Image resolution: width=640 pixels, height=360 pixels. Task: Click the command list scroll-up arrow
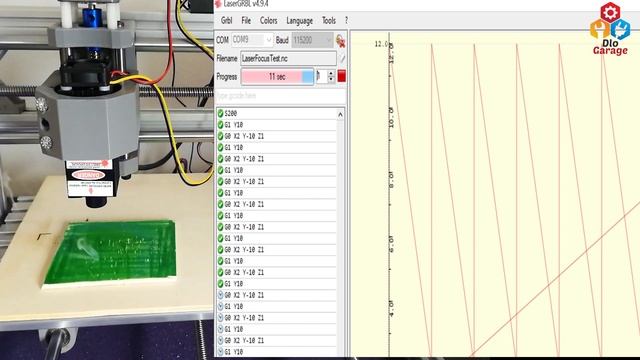[340, 115]
